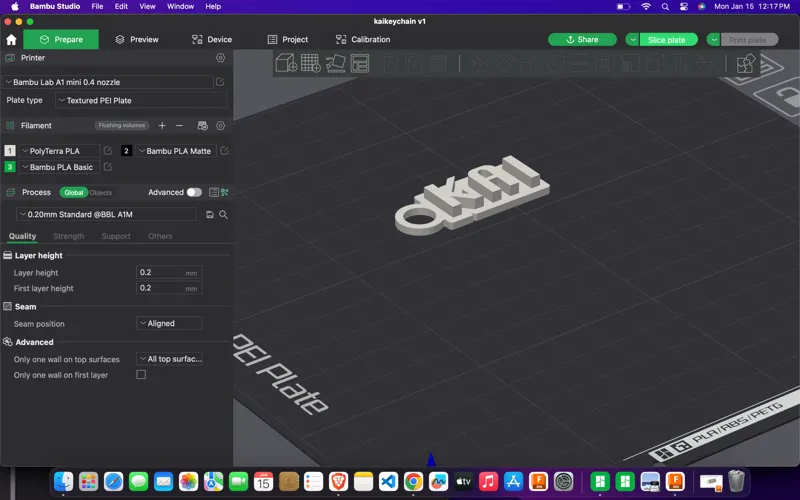Open the Slice plate options arrow
Screen dimensions: 800x500
(x=632, y=40)
